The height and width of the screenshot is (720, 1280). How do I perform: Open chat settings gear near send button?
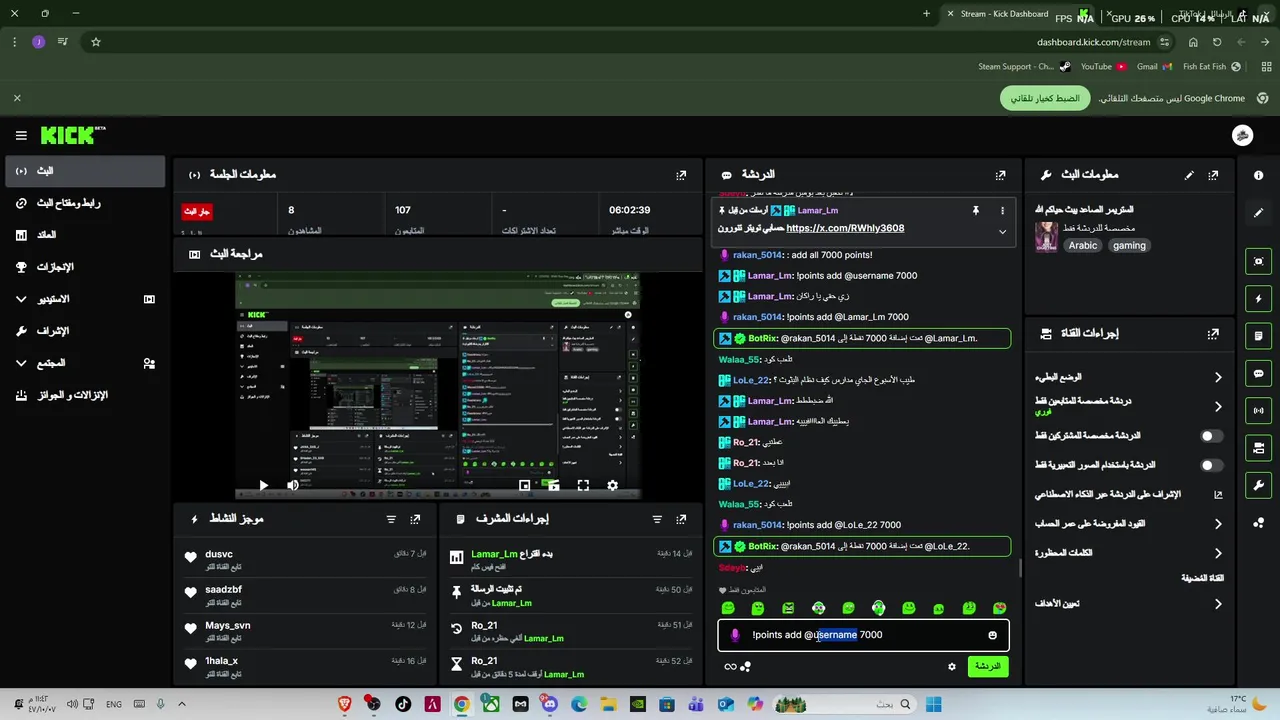(x=951, y=667)
